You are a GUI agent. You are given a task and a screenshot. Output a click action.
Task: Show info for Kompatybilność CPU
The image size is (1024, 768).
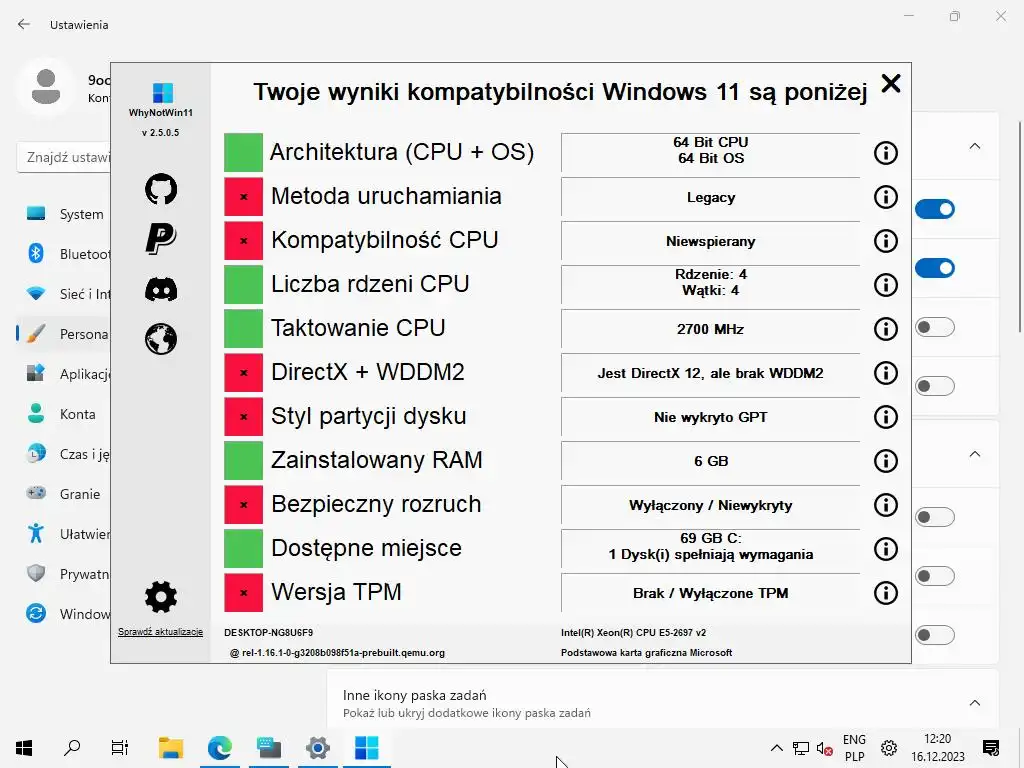(x=886, y=241)
